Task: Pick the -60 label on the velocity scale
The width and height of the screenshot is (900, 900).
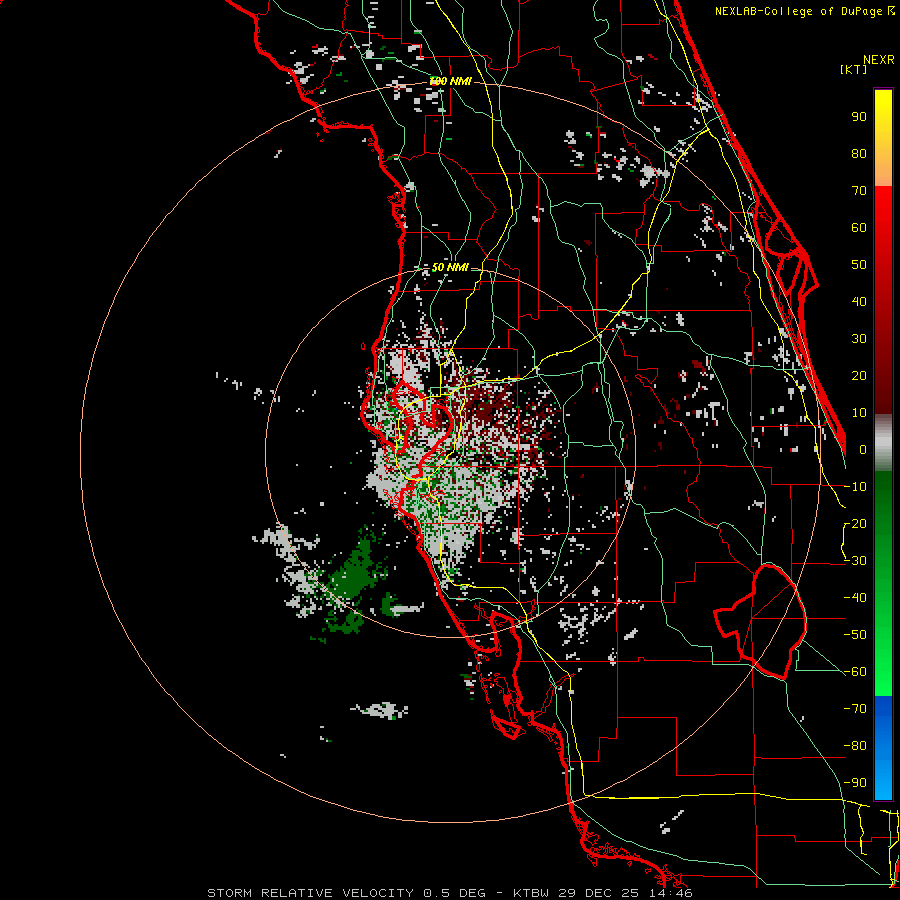Action: pos(855,672)
